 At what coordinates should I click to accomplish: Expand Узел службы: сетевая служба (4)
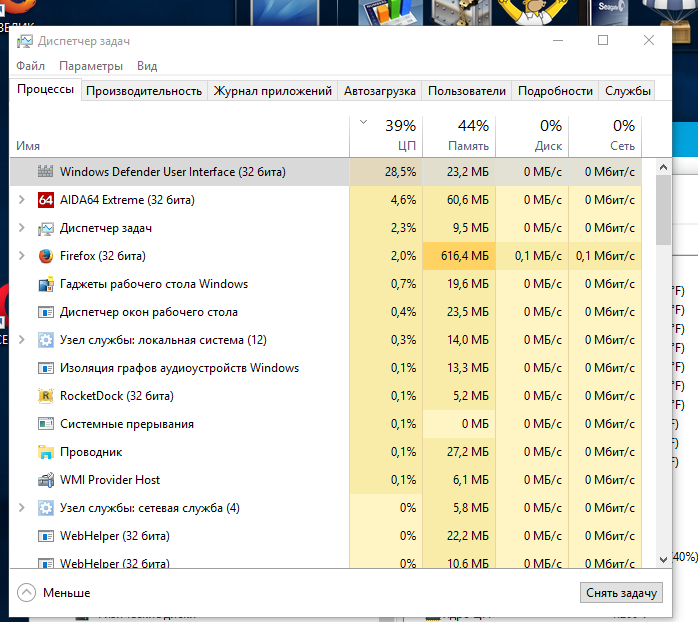[21, 508]
